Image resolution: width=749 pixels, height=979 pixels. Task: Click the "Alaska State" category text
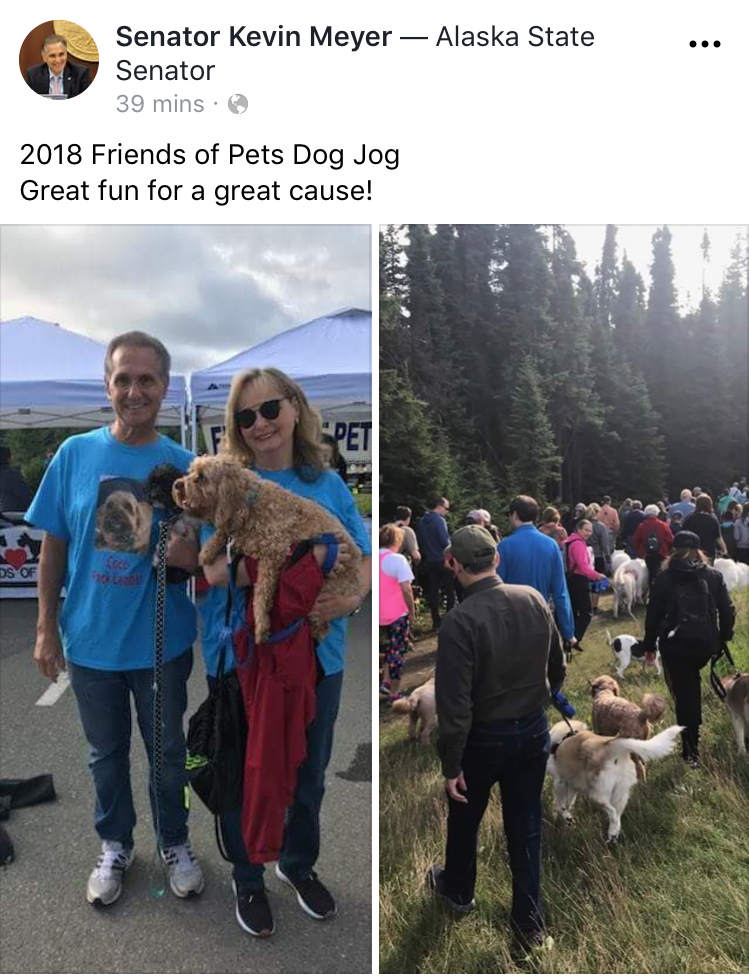pyautogui.click(x=515, y=36)
